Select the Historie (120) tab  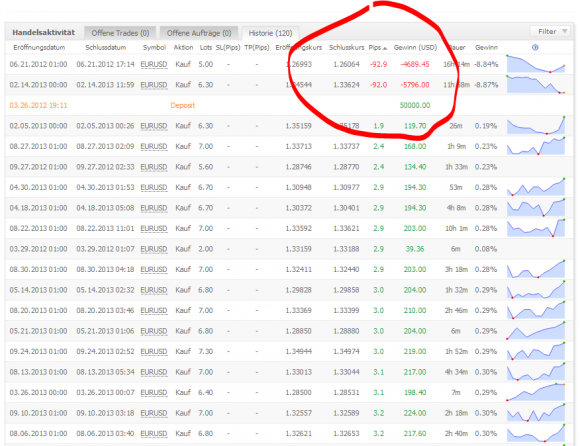pyautogui.click(x=270, y=33)
